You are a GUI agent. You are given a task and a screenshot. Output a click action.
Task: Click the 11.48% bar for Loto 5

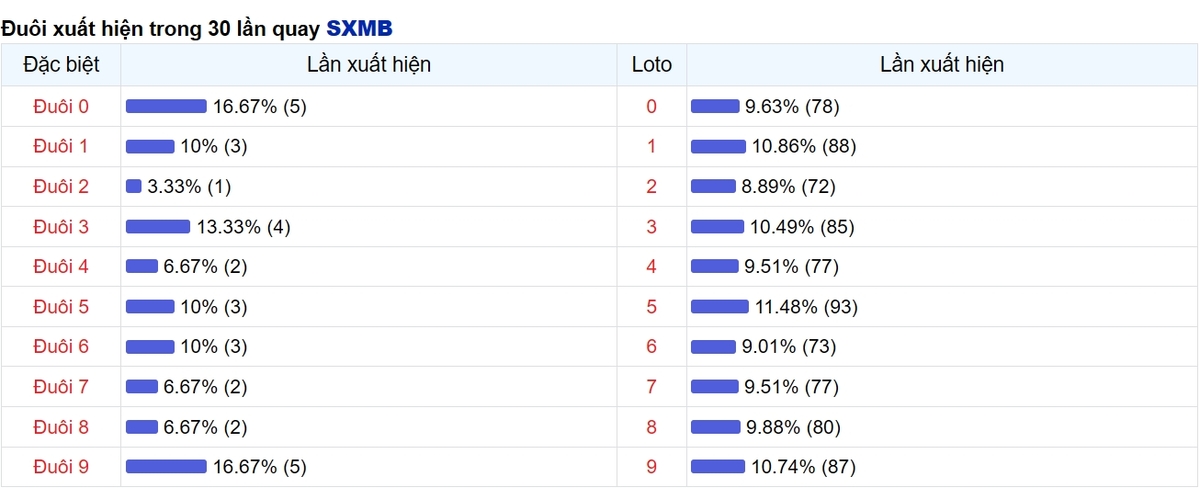(718, 306)
